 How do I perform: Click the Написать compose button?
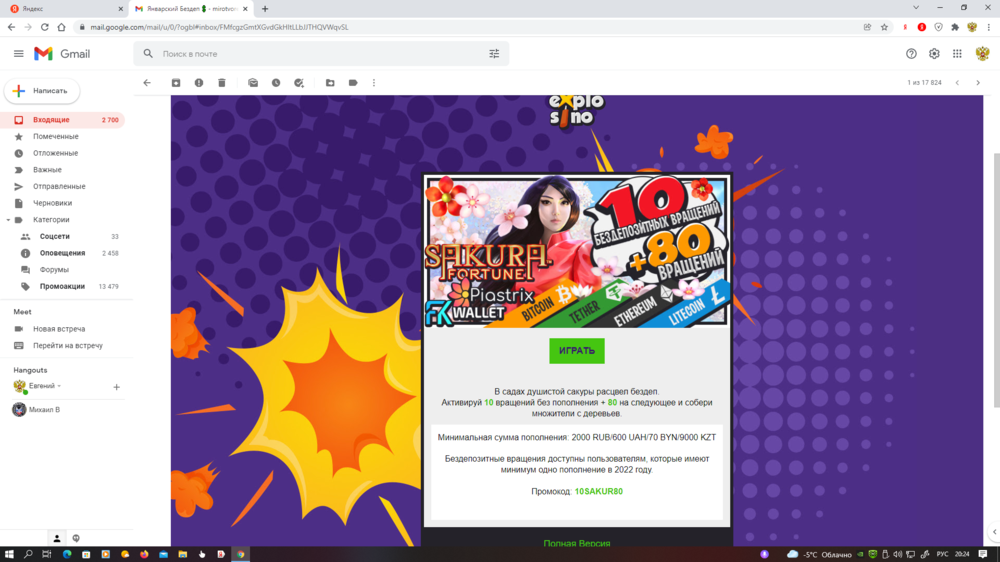click(42, 91)
